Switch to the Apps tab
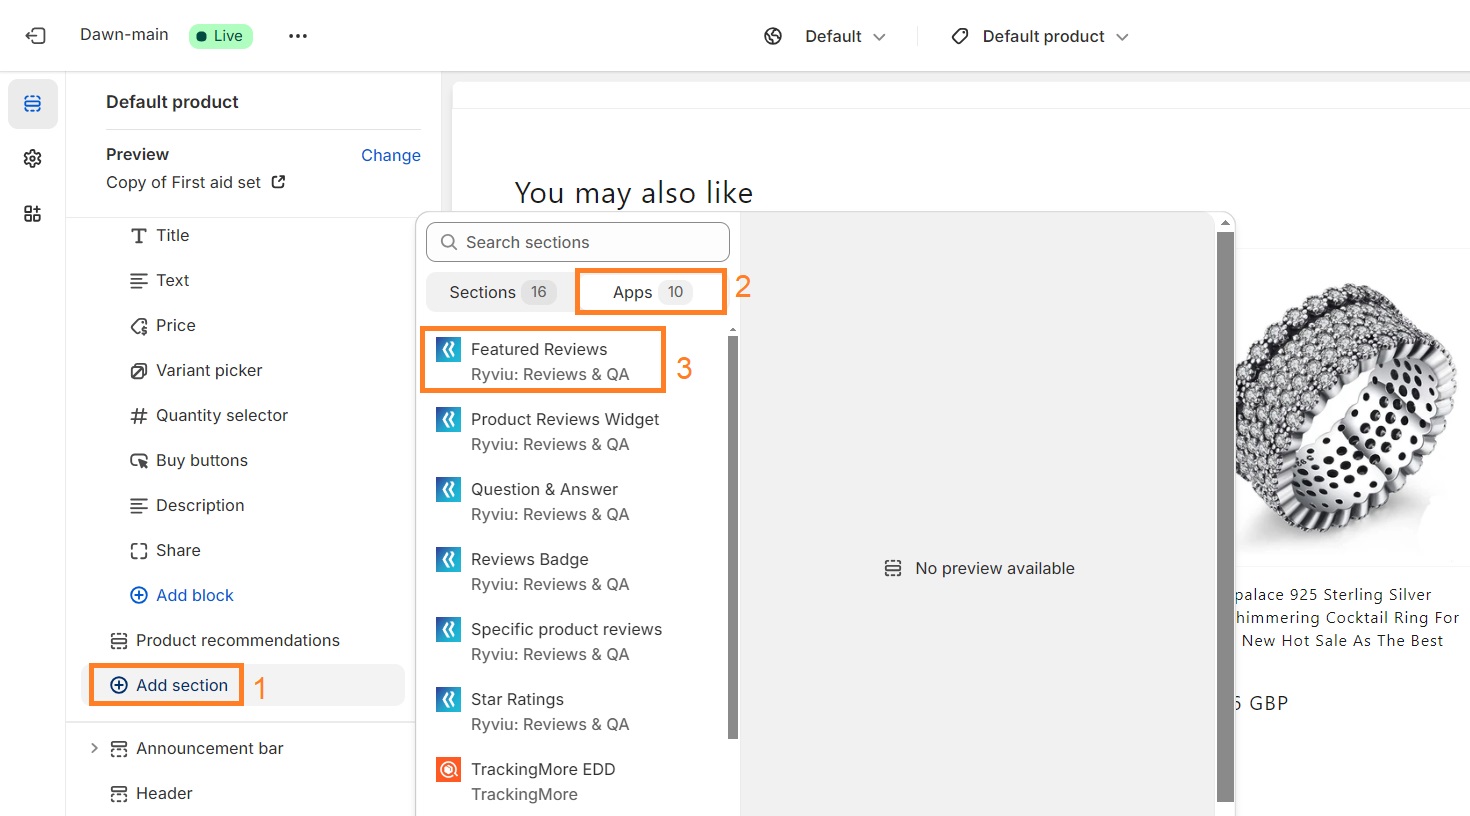The image size is (1470, 816). (650, 292)
